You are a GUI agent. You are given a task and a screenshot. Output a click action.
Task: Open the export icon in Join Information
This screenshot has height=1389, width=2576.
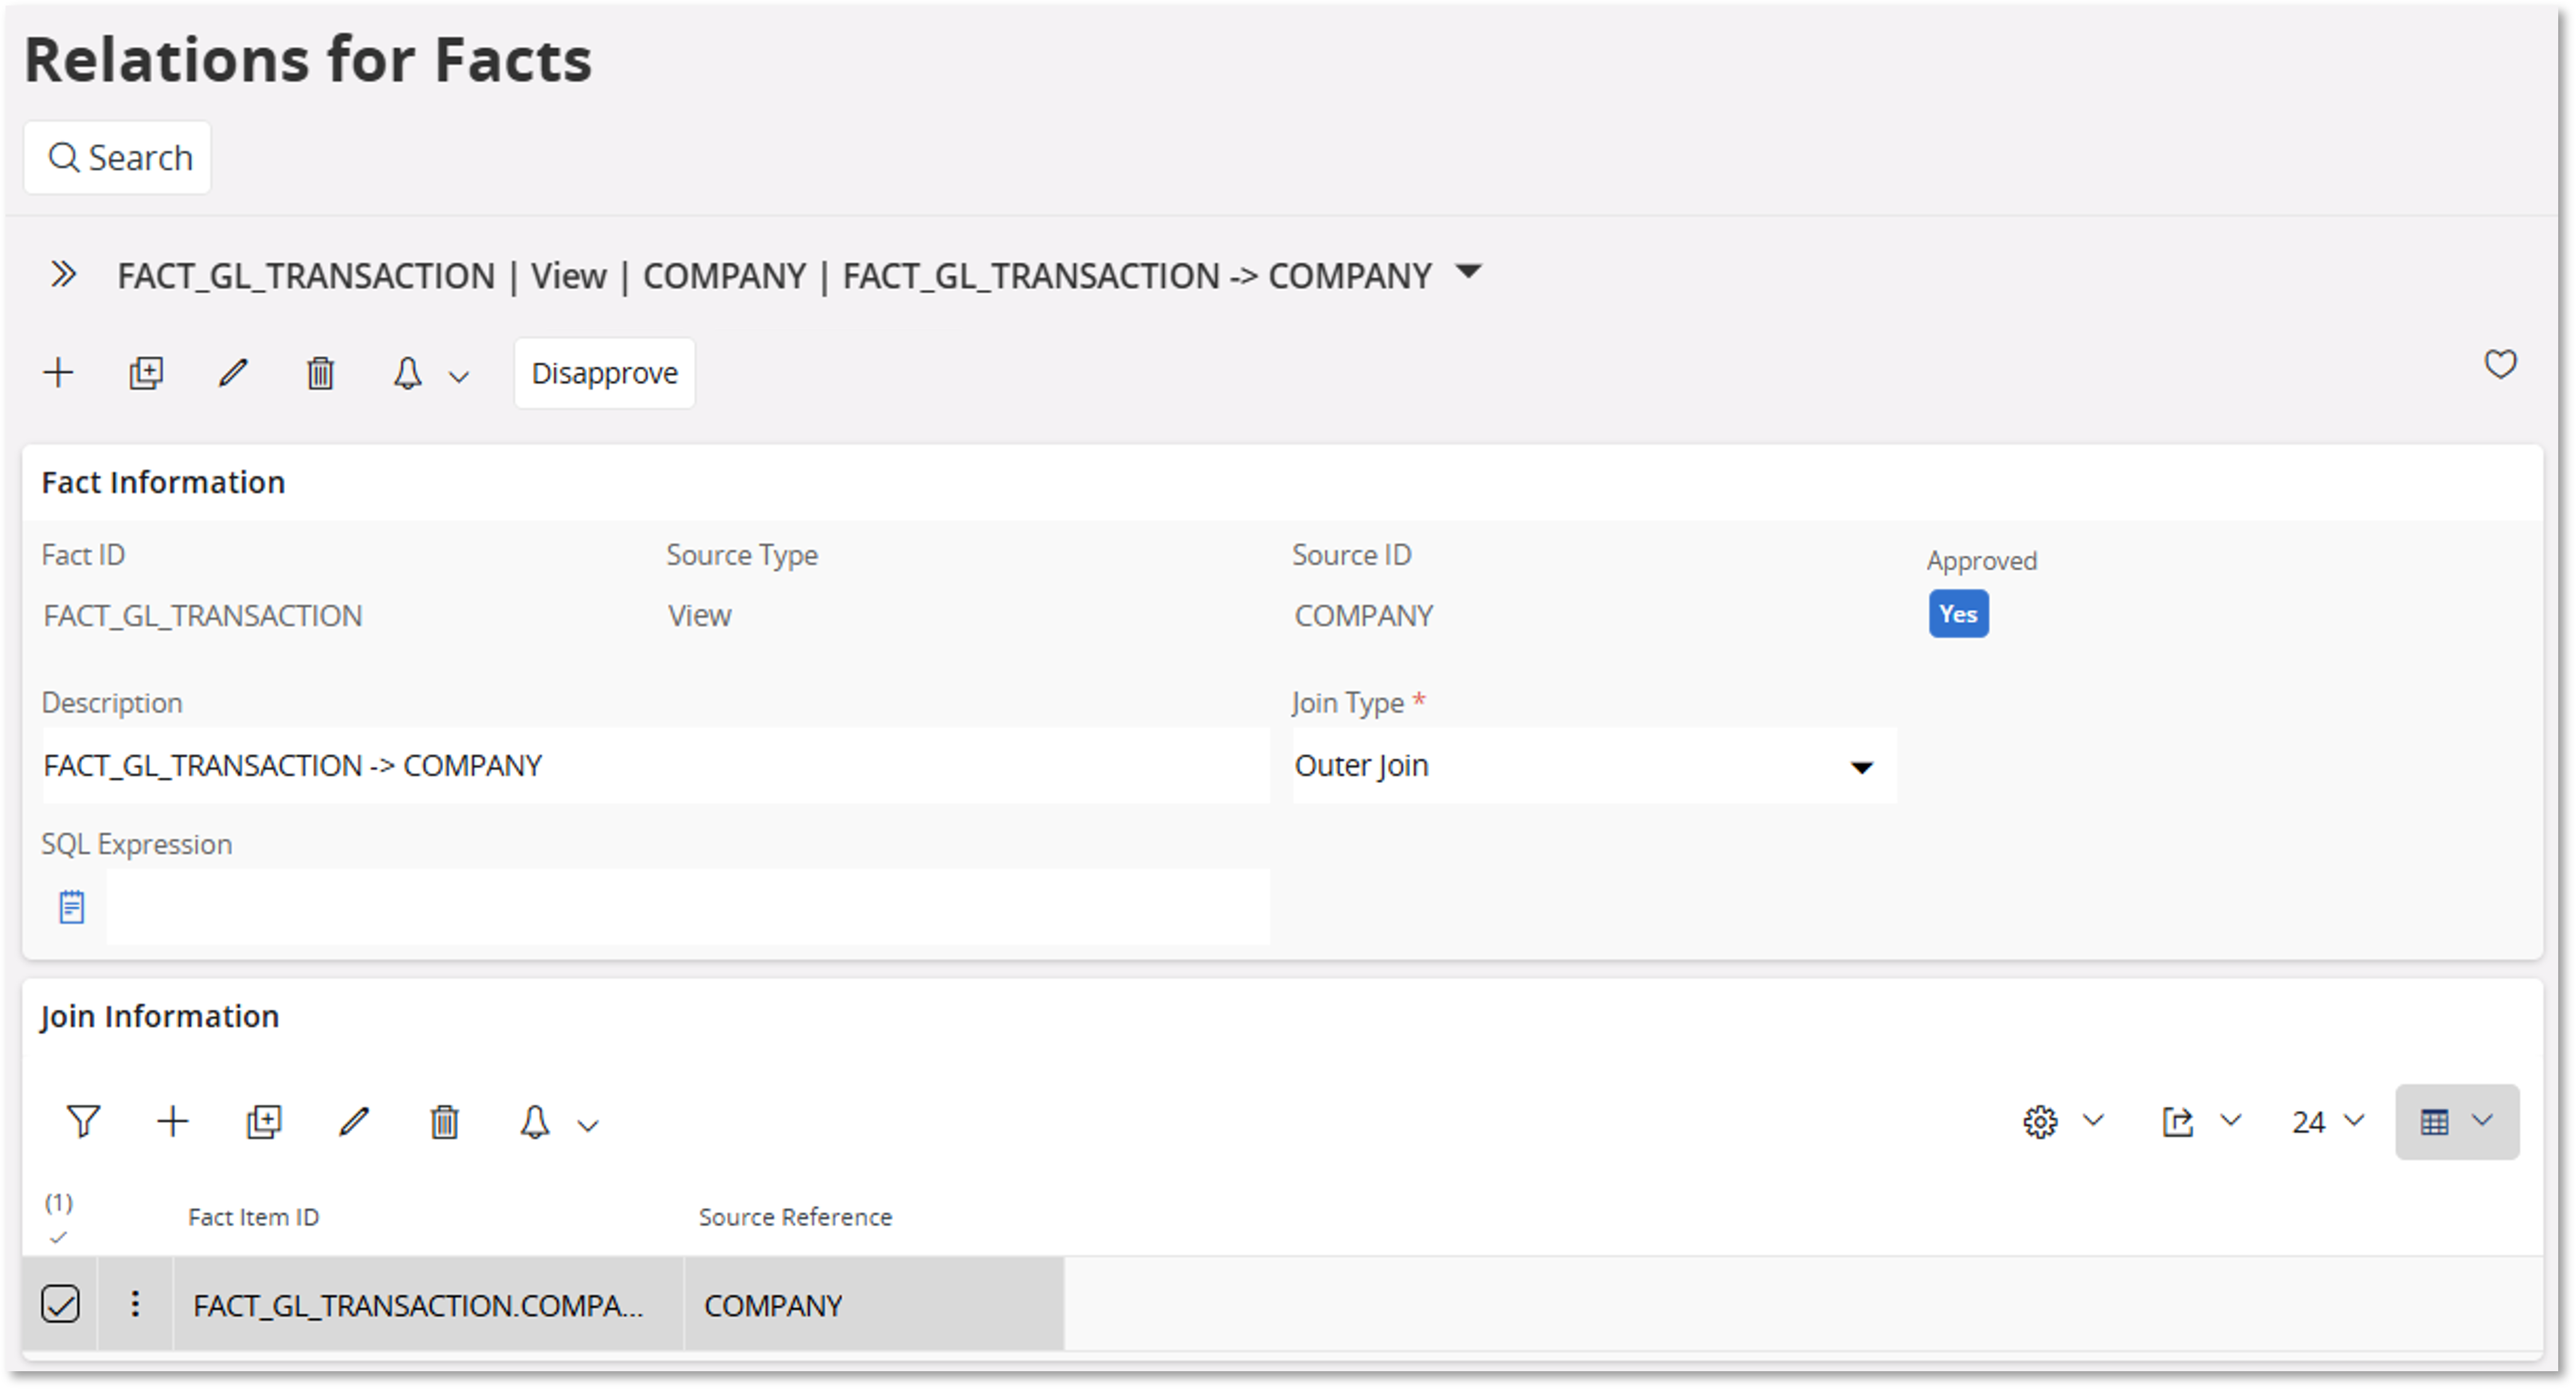[x=2177, y=1122]
